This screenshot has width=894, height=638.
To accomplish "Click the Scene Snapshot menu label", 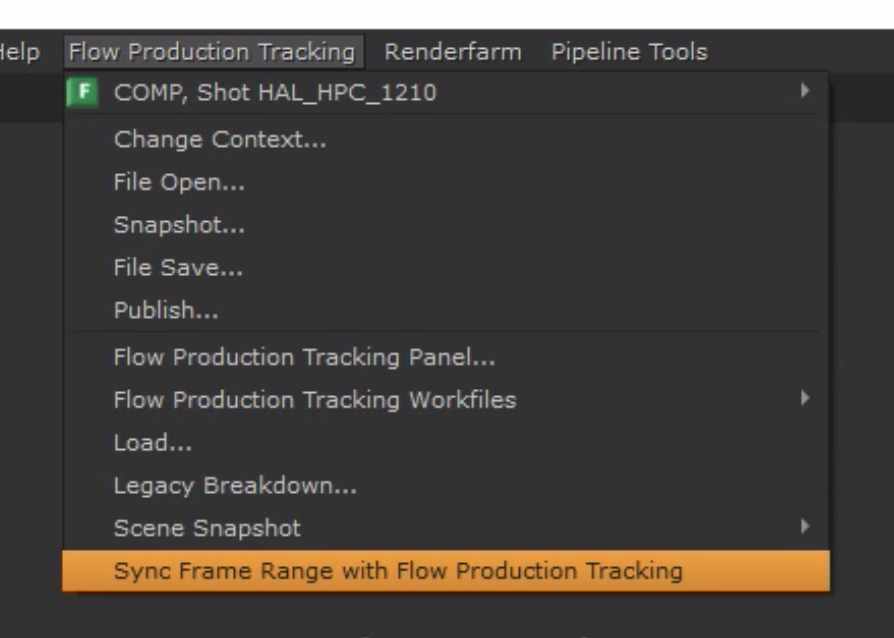I will (x=207, y=528).
